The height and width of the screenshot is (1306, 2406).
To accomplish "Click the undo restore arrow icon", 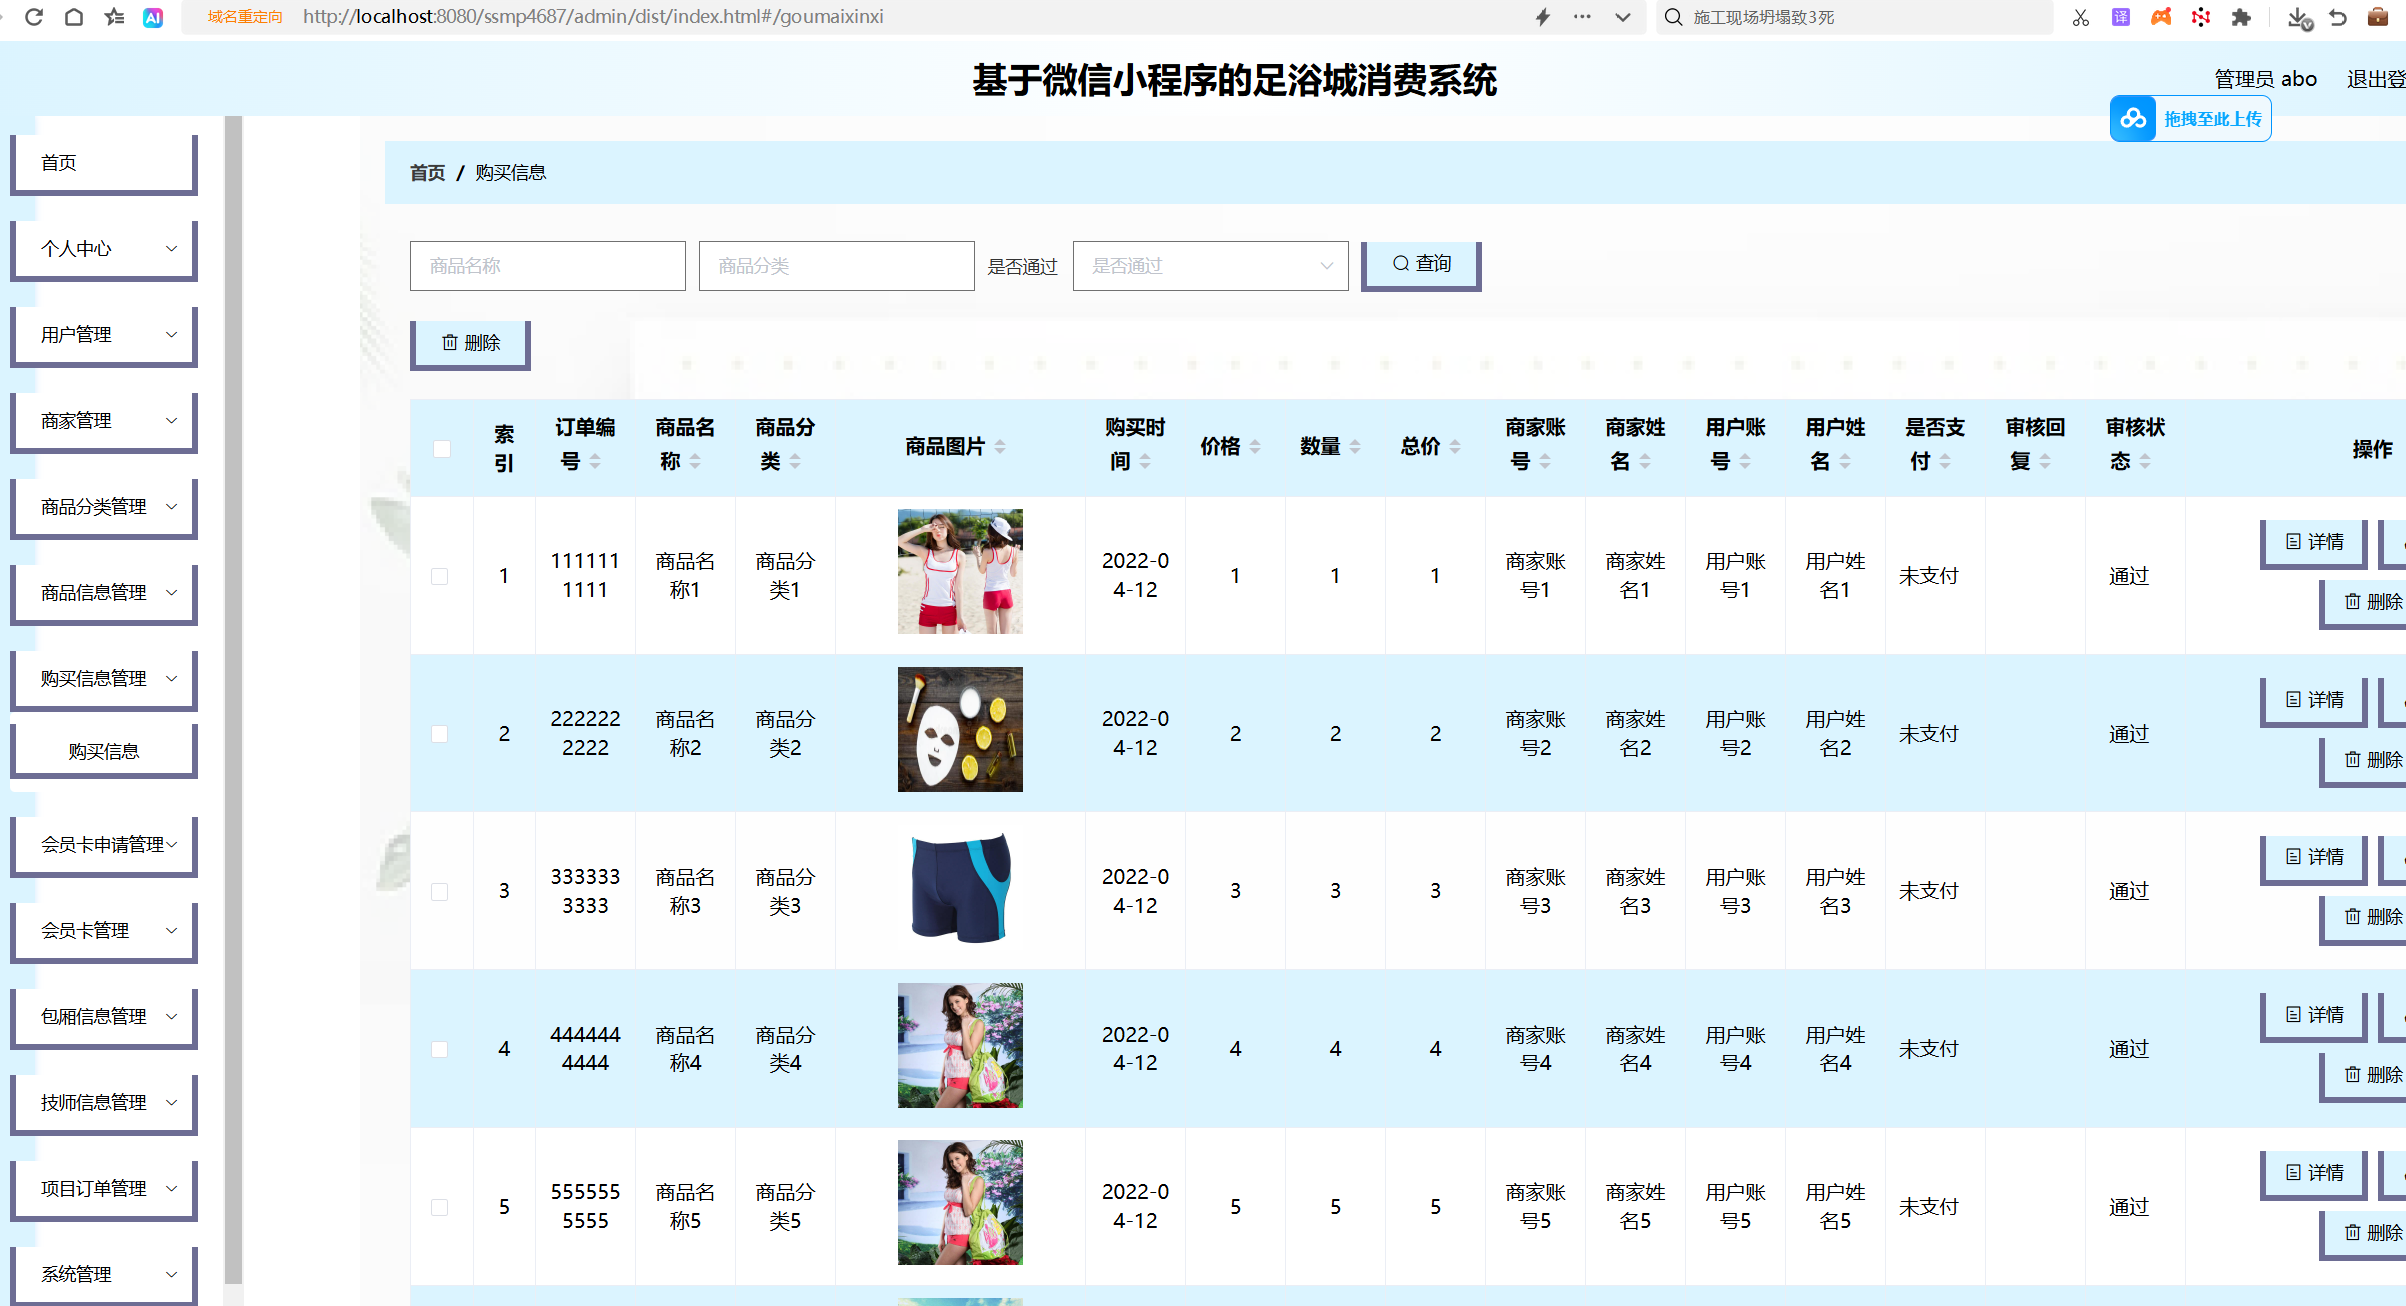I will [x=2338, y=17].
